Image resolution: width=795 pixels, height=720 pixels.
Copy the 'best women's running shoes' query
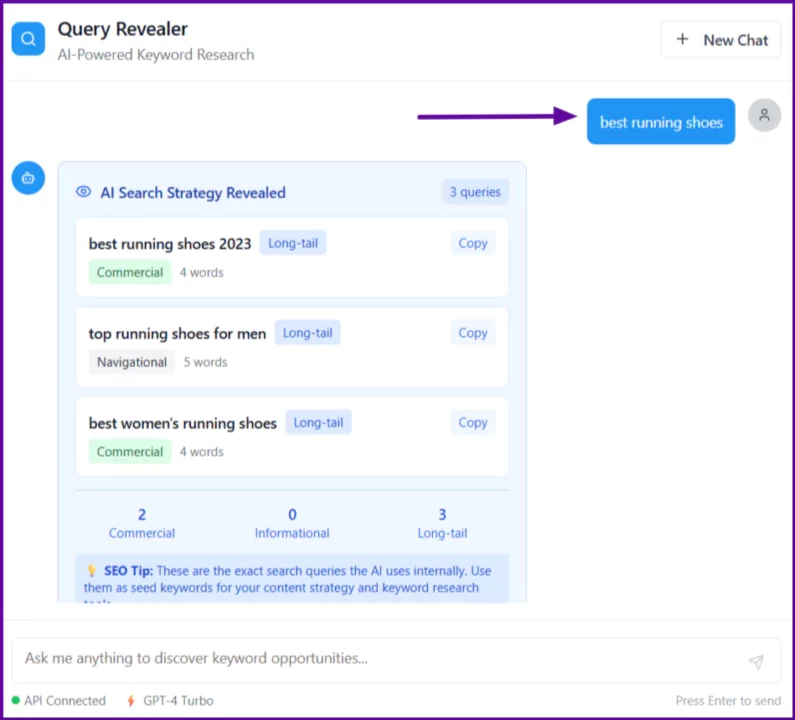tap(472, 422)
